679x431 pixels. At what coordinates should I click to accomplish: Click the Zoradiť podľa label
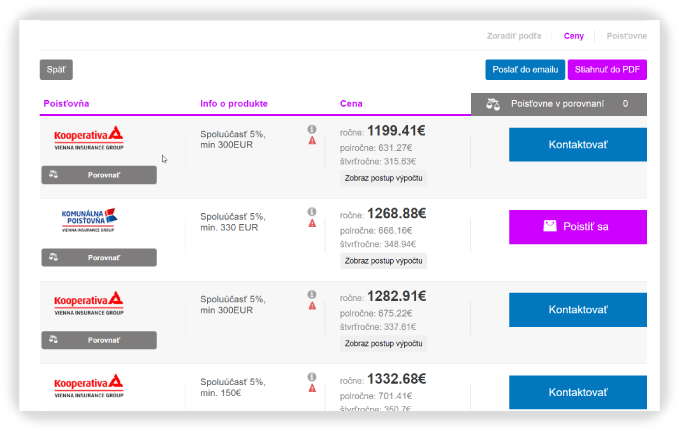514,36
